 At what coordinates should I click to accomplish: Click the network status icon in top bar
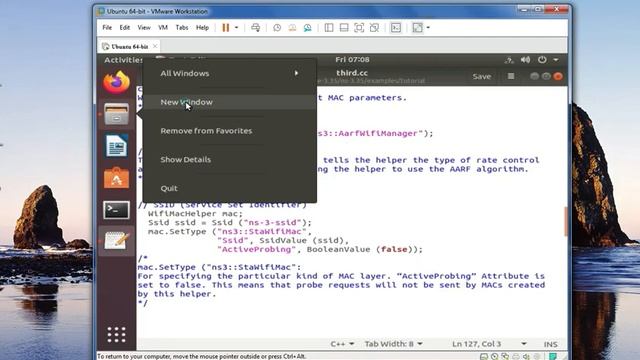(x=509, y=60)
